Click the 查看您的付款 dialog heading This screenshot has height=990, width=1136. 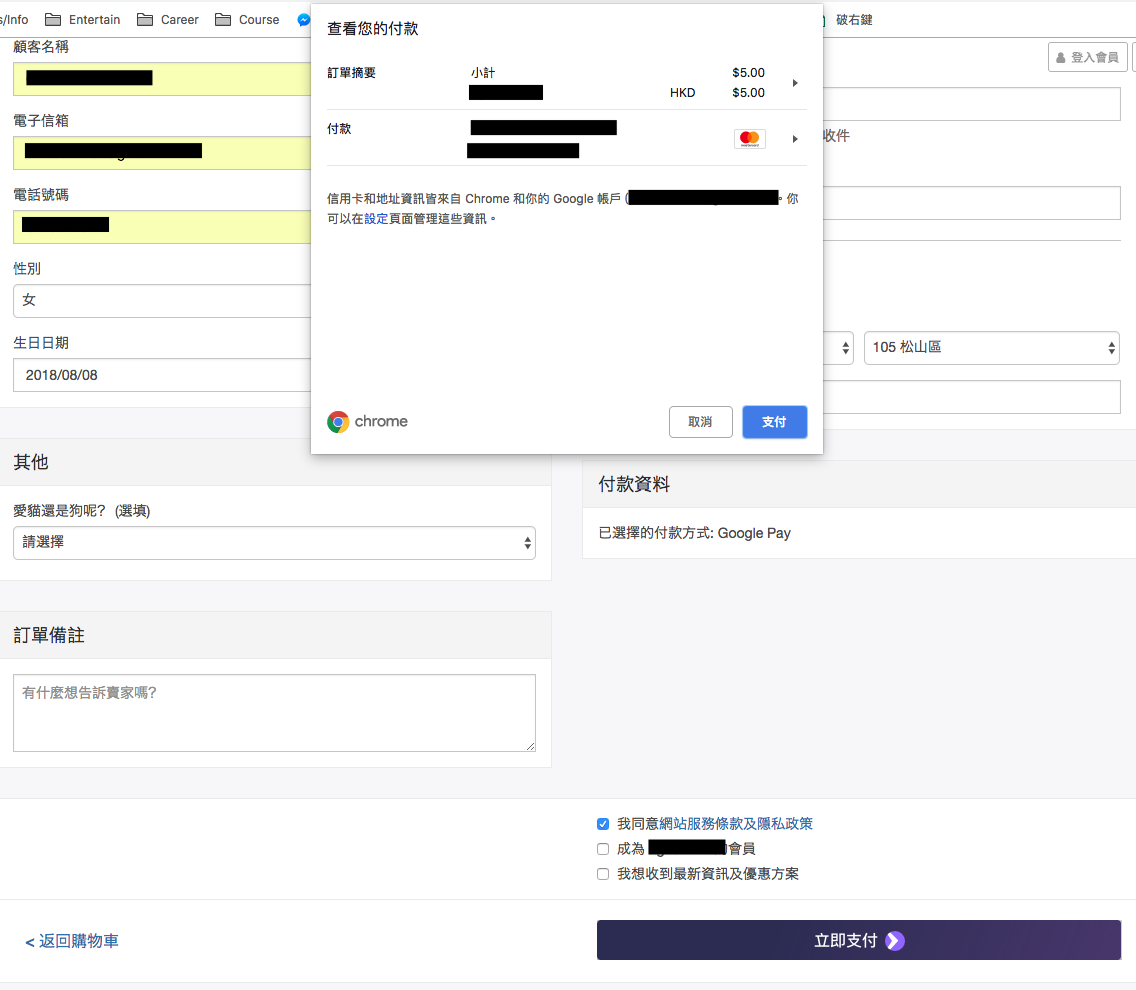click(x=372, y=28)
